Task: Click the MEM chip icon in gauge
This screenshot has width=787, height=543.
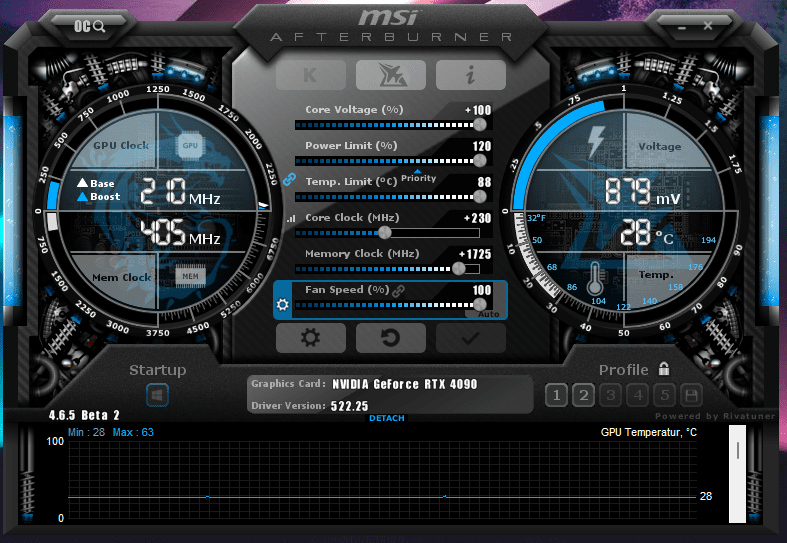Action: coord(190,276)
